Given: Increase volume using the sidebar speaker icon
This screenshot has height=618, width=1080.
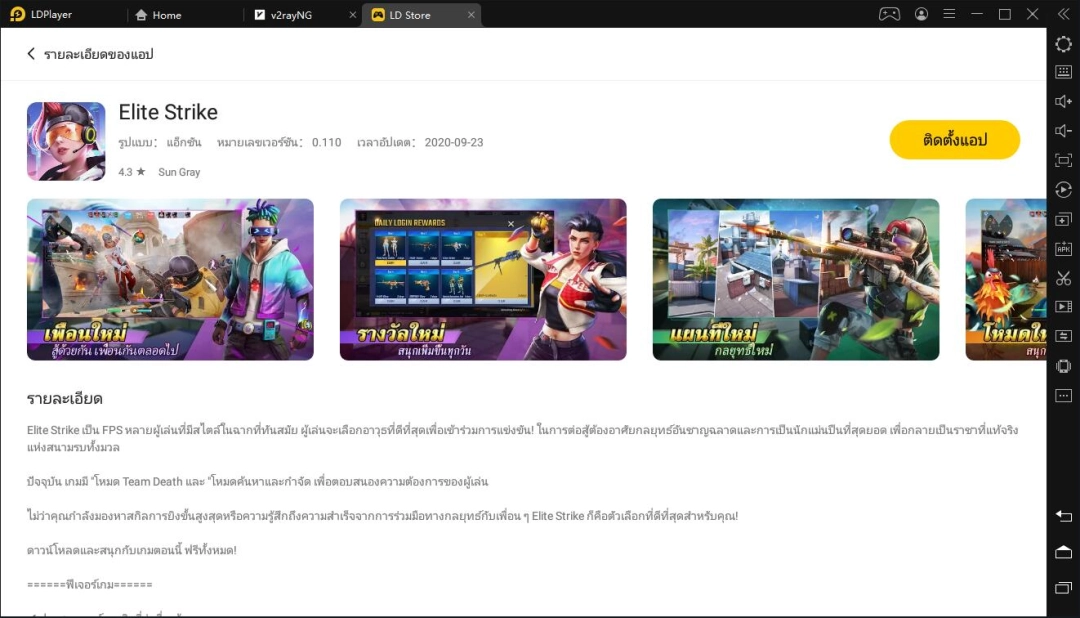Looking at the screenshot, I should [x=1064, y=101].
